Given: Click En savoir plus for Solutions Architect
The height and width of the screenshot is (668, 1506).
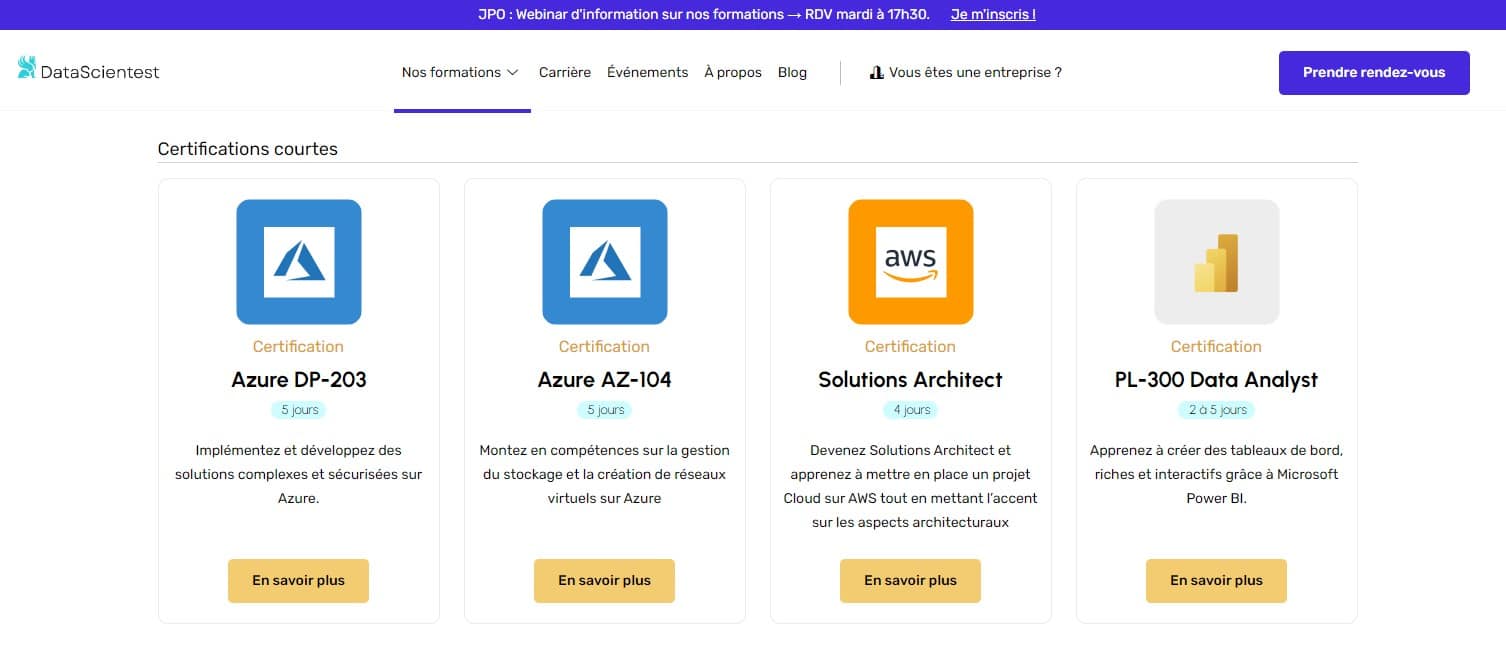Looking at the screenshot, I should click(910, 581).
